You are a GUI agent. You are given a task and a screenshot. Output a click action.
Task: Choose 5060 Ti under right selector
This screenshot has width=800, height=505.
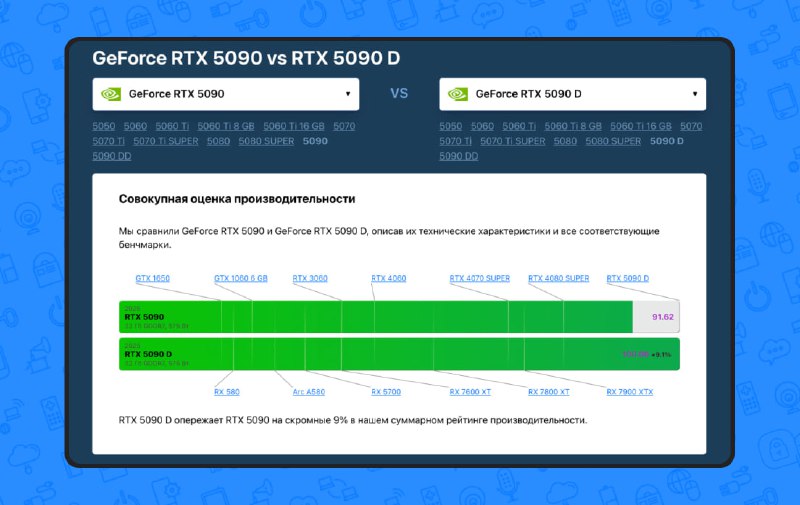pyautogui.click(x=519, y=126)
